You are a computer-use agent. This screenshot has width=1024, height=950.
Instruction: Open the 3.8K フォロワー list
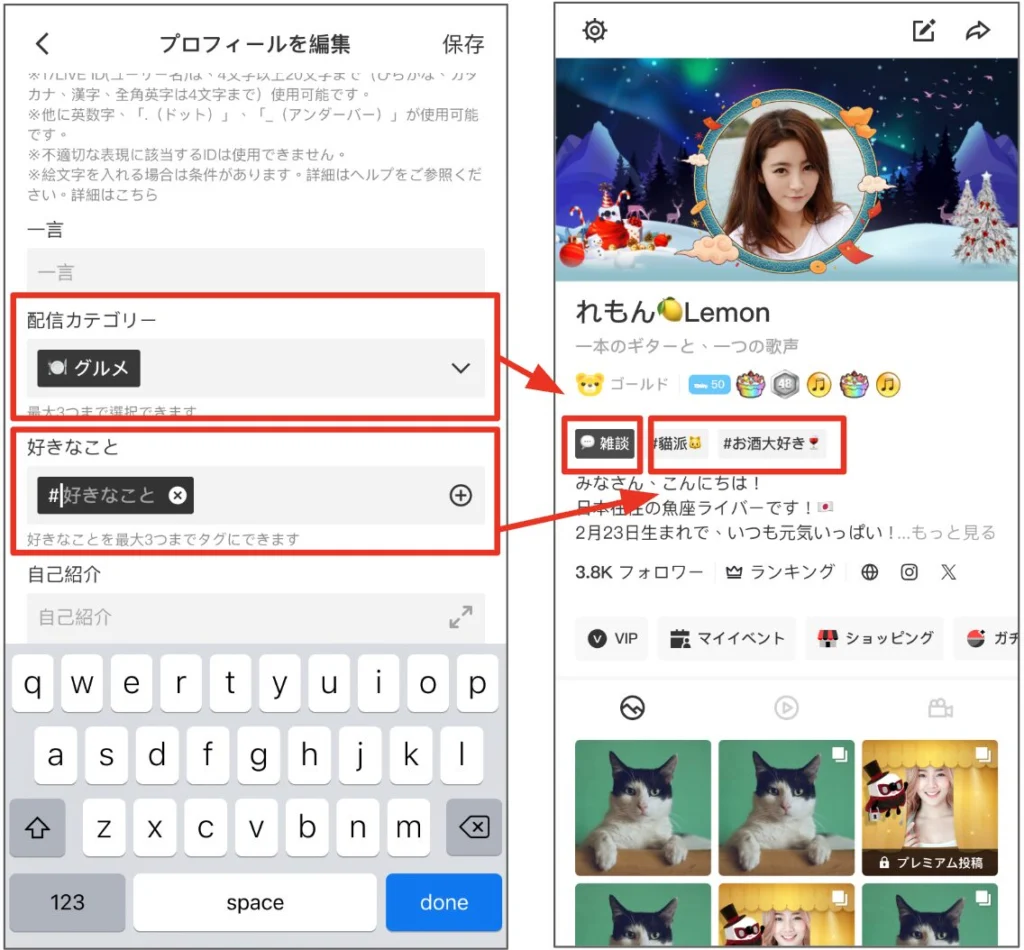(x=639, y=573)
